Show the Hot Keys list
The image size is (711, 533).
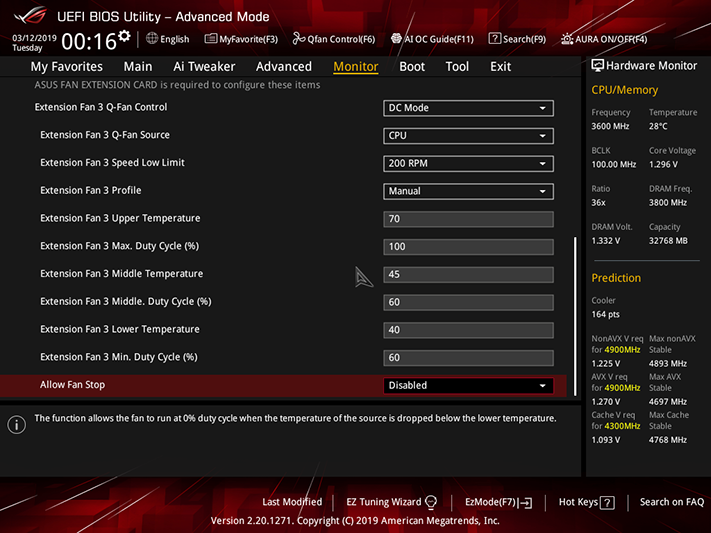click(586, 502)
